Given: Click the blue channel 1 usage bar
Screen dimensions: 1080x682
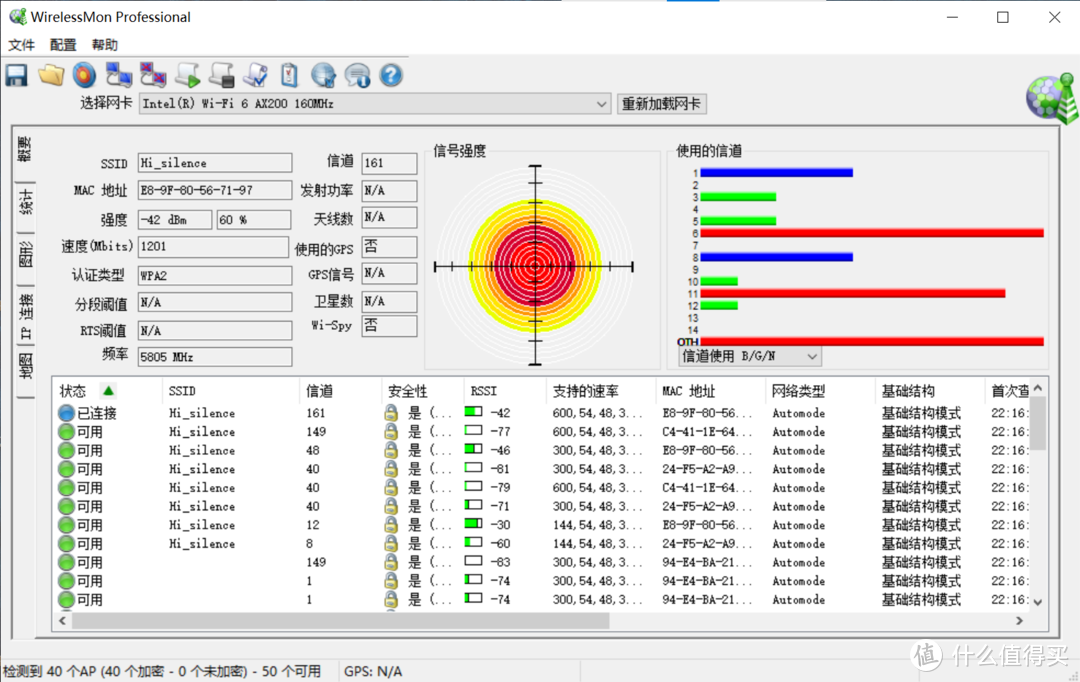Looking at the screenshot, I should pos(777,173).
